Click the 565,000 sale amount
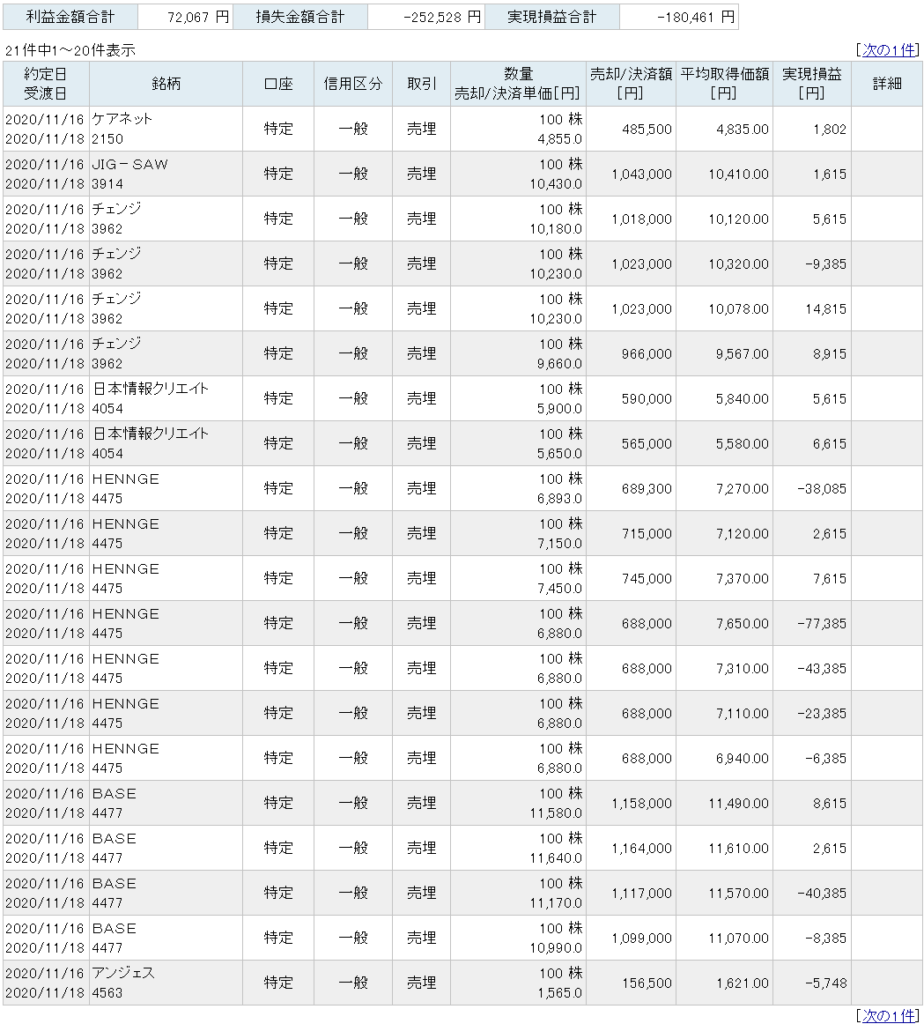The height and width of the screenshot is (1024, 924). pos(646,444)
